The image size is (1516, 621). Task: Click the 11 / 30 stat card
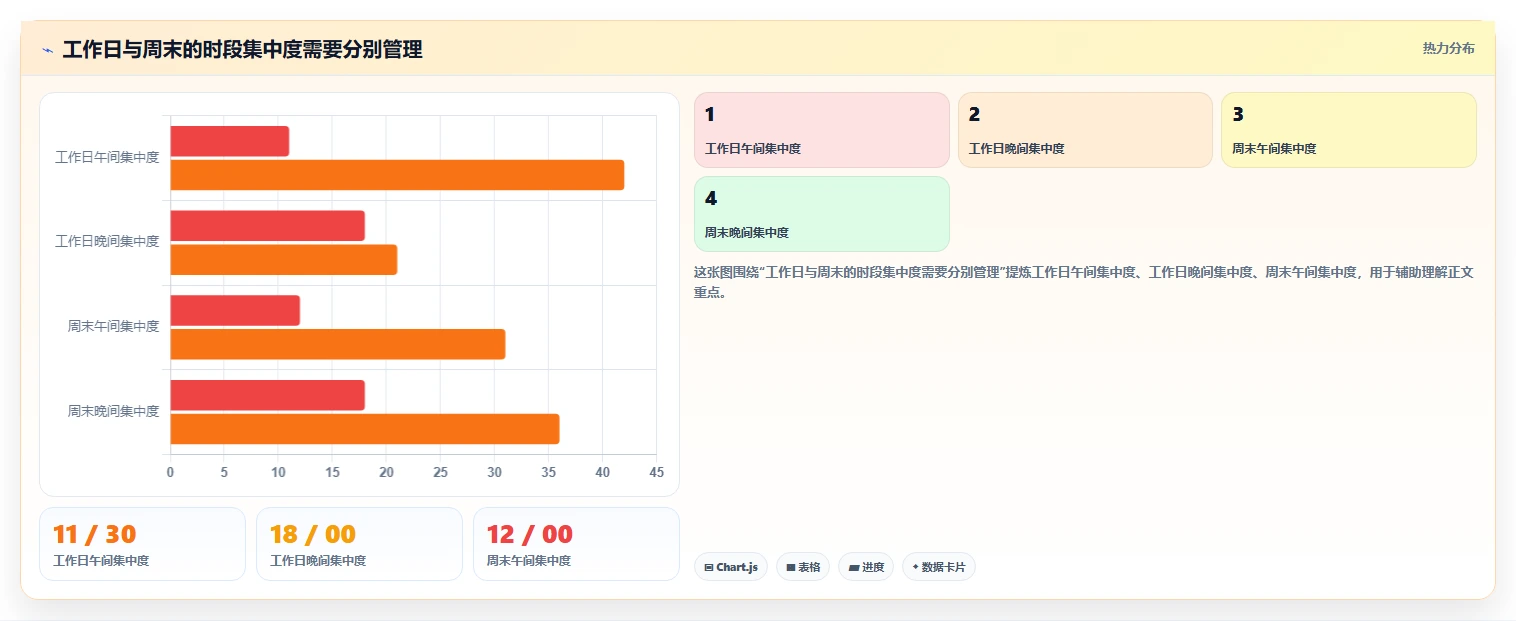click(142, 544)
